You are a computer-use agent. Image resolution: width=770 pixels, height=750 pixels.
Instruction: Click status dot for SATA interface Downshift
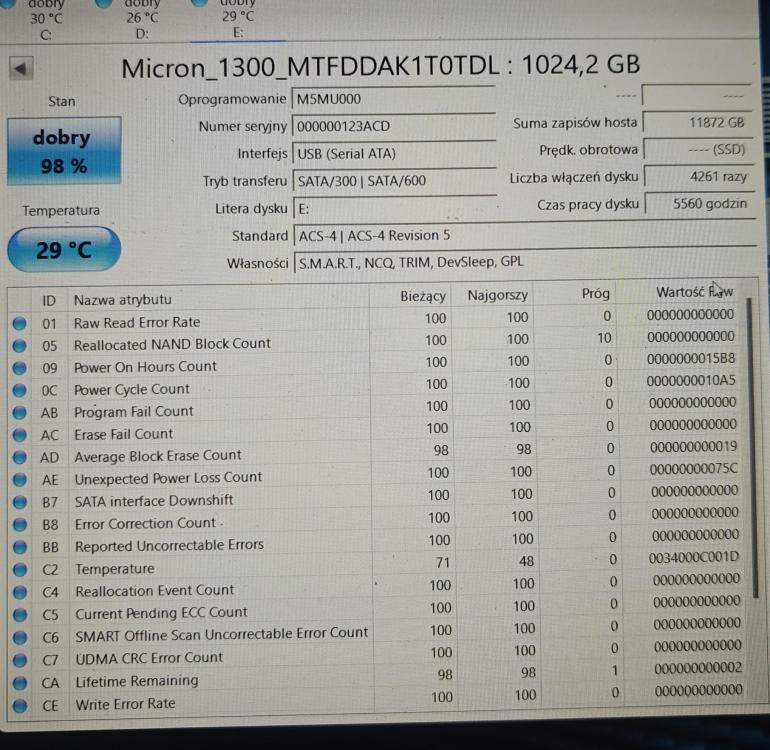pyautogui.click(x=20, y=502)
